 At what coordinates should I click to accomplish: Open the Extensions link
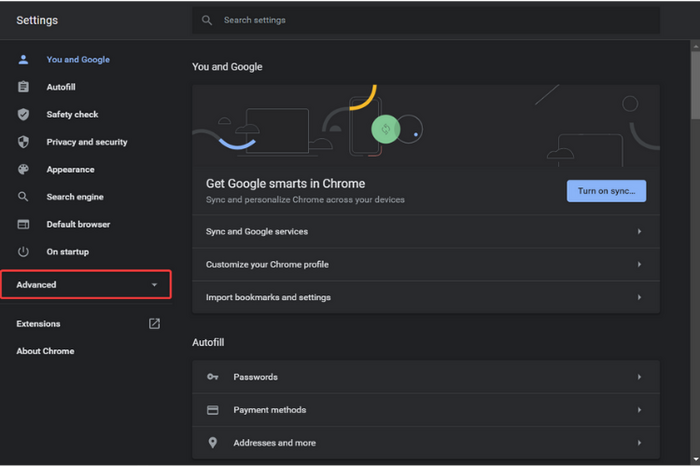(38, 324)
